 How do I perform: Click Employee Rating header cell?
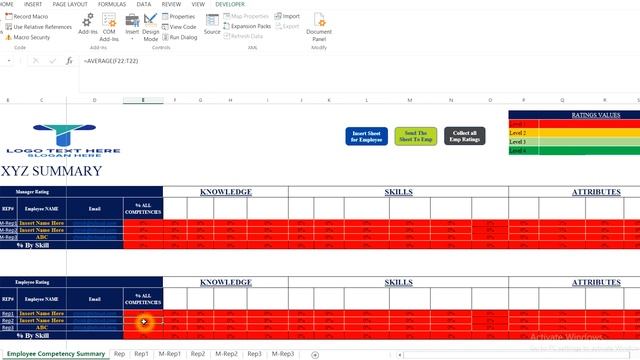click(33, 282)
